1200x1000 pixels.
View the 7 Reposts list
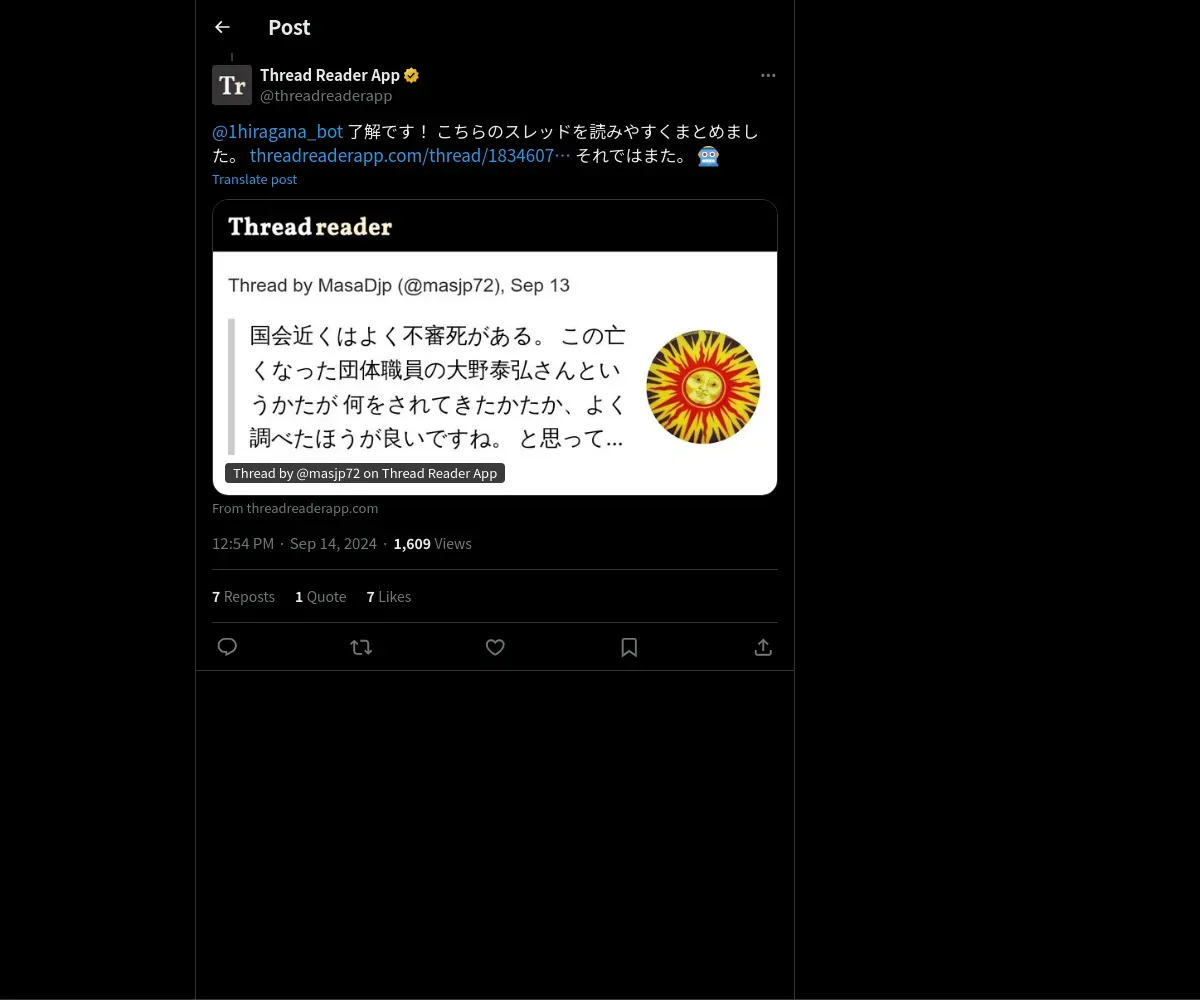[x=243, y=597]
